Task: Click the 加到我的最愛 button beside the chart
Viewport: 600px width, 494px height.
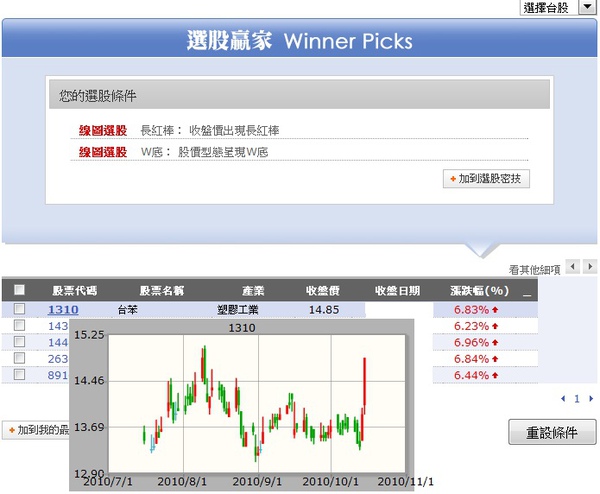Action: 36,430
